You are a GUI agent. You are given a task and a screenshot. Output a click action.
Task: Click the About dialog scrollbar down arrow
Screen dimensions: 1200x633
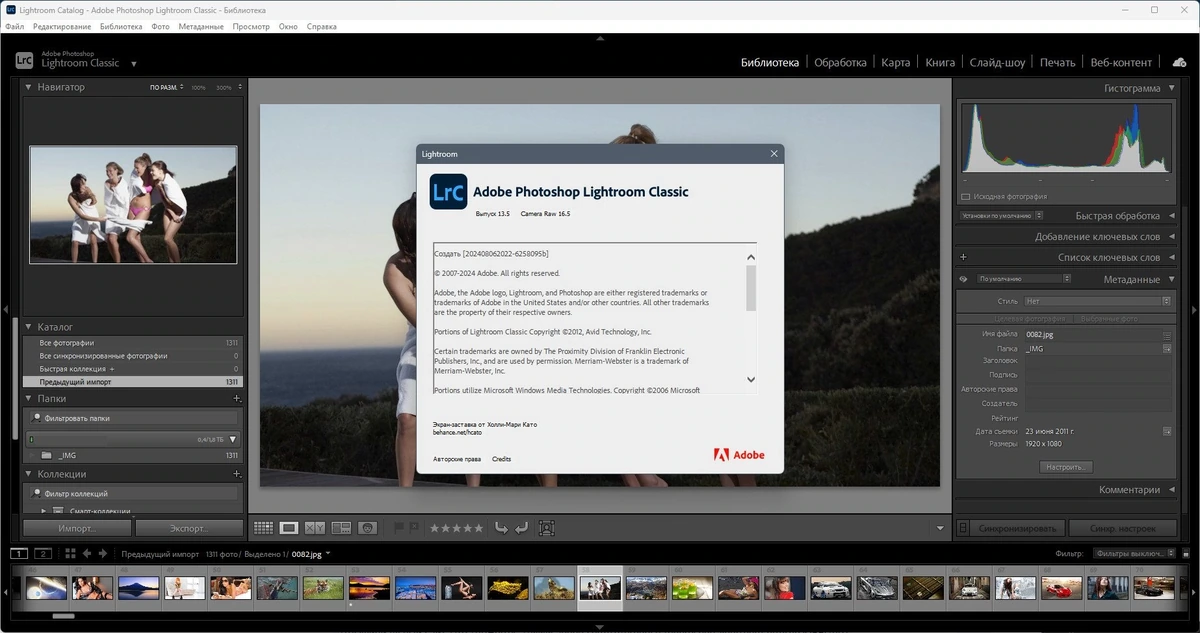pyautogui.click(x=751, y=380)
